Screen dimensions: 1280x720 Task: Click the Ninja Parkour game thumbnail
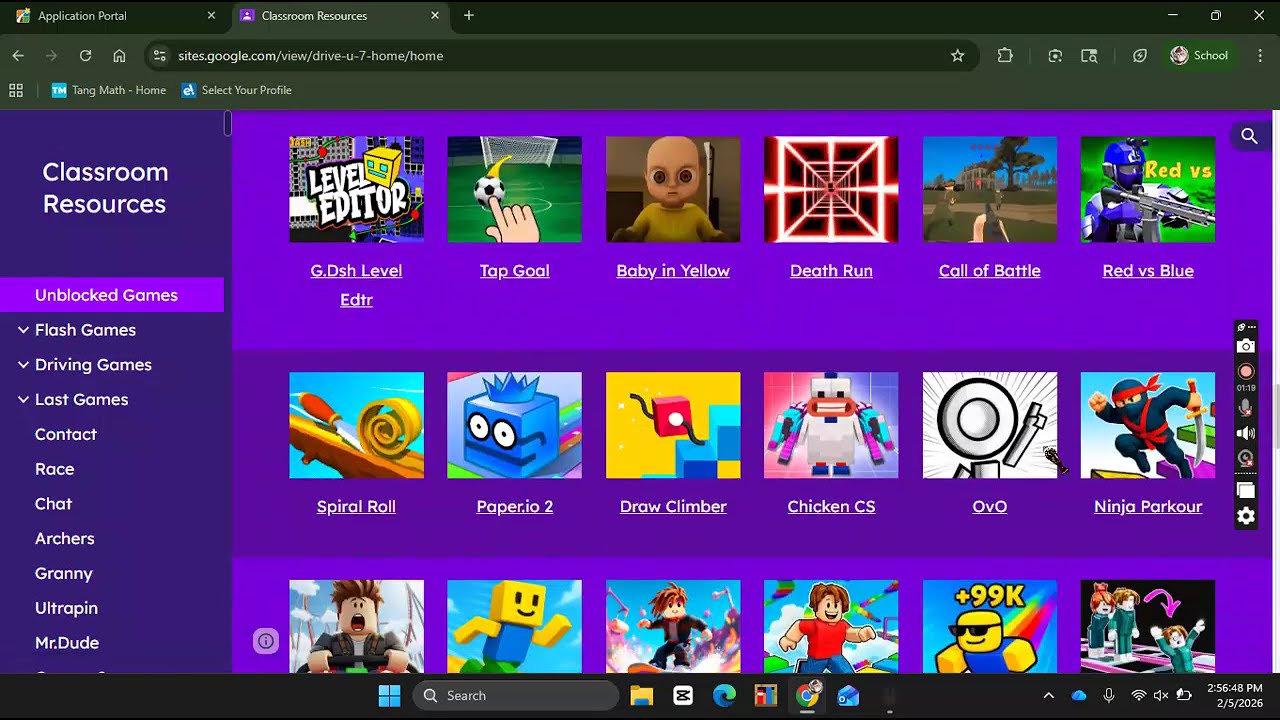(1148, 425)
